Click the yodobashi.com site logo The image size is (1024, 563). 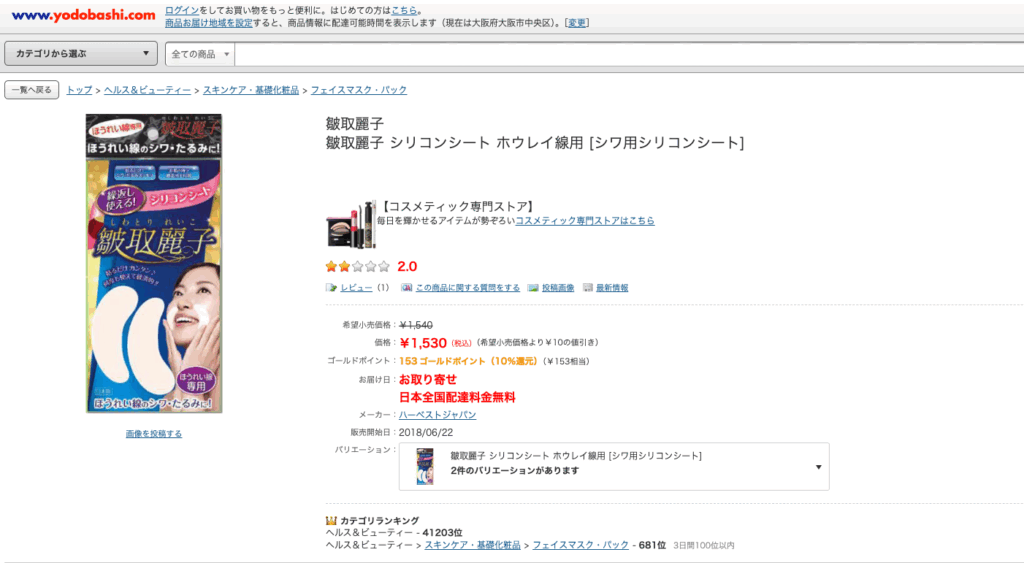84,15
